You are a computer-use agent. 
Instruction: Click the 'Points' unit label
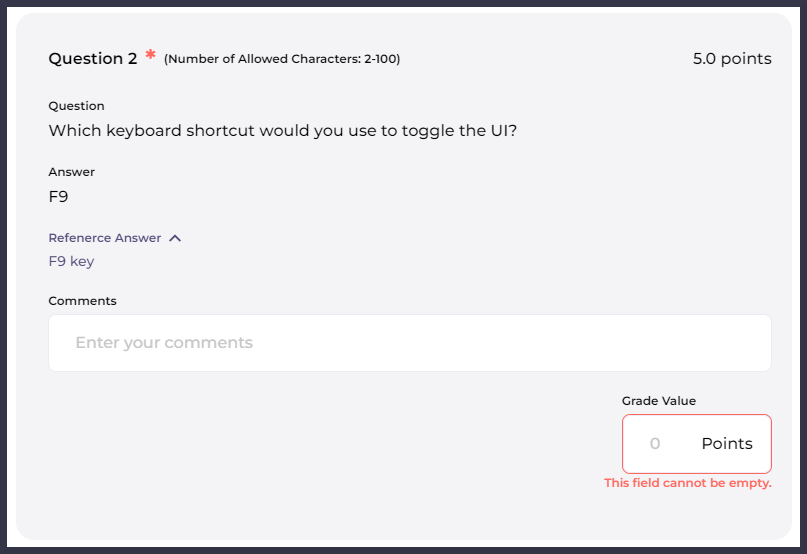pyautogui.click(x=727, y=443)
